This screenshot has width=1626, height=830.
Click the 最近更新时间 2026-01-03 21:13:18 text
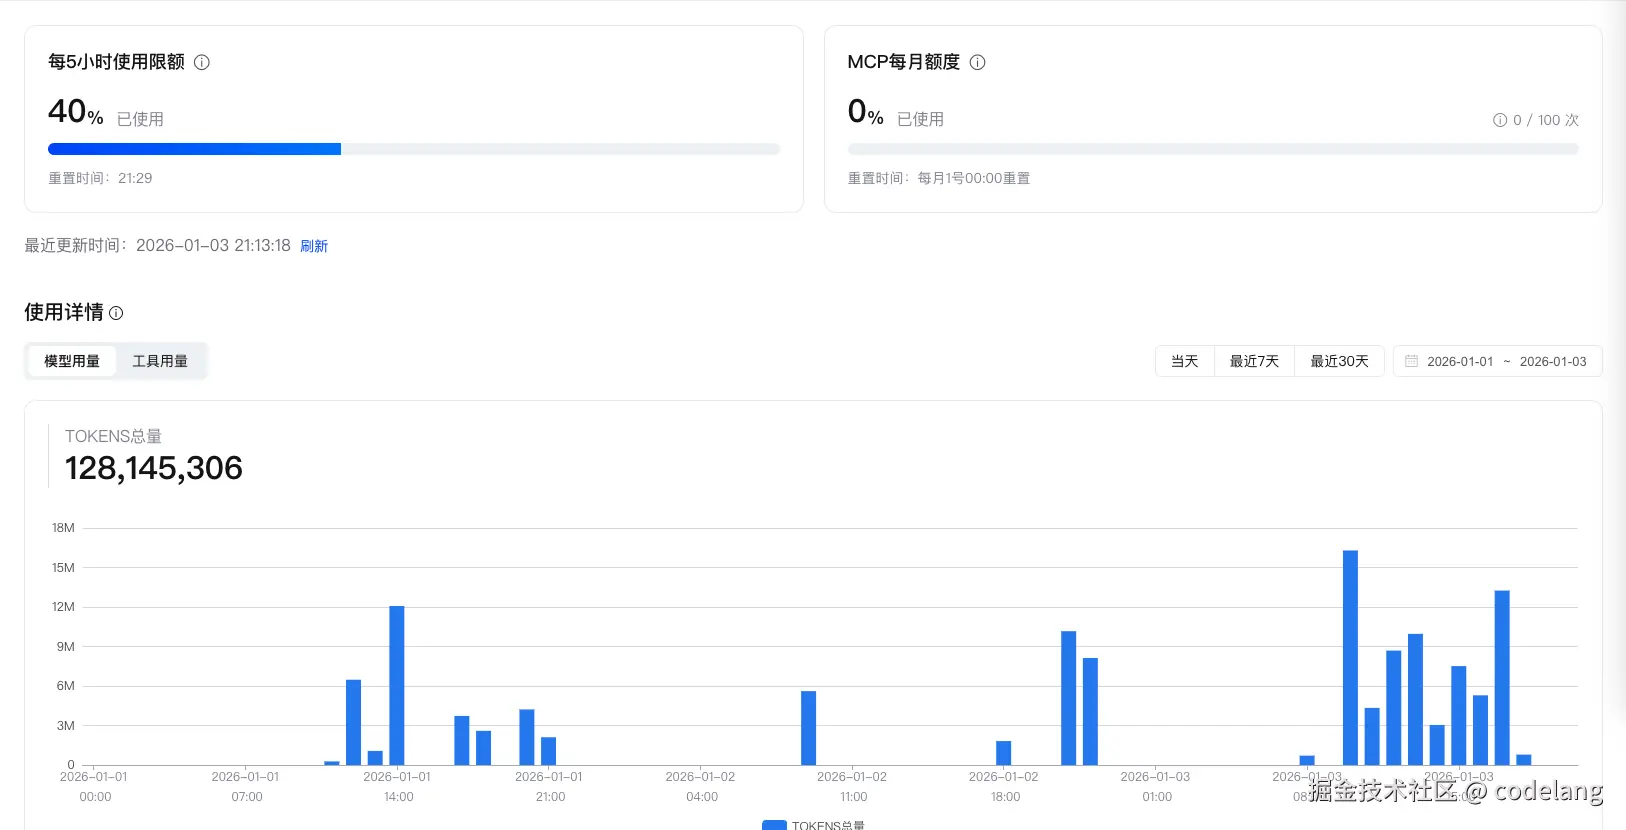157,245
